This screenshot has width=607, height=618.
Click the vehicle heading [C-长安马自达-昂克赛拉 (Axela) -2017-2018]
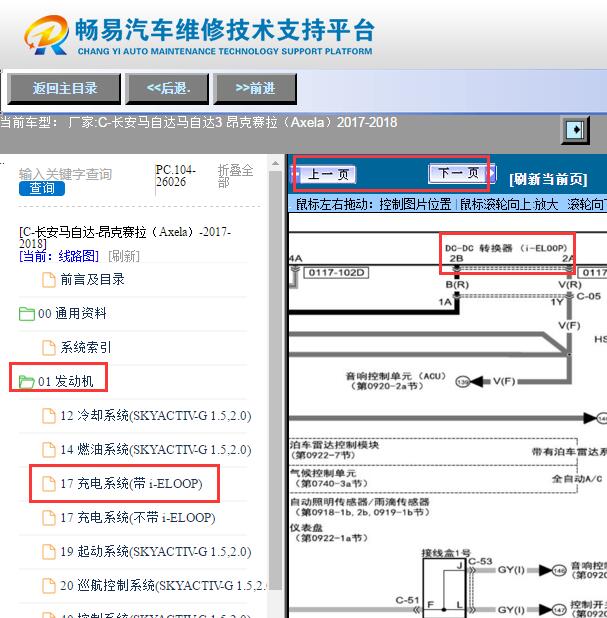click(x=125, y=237)
